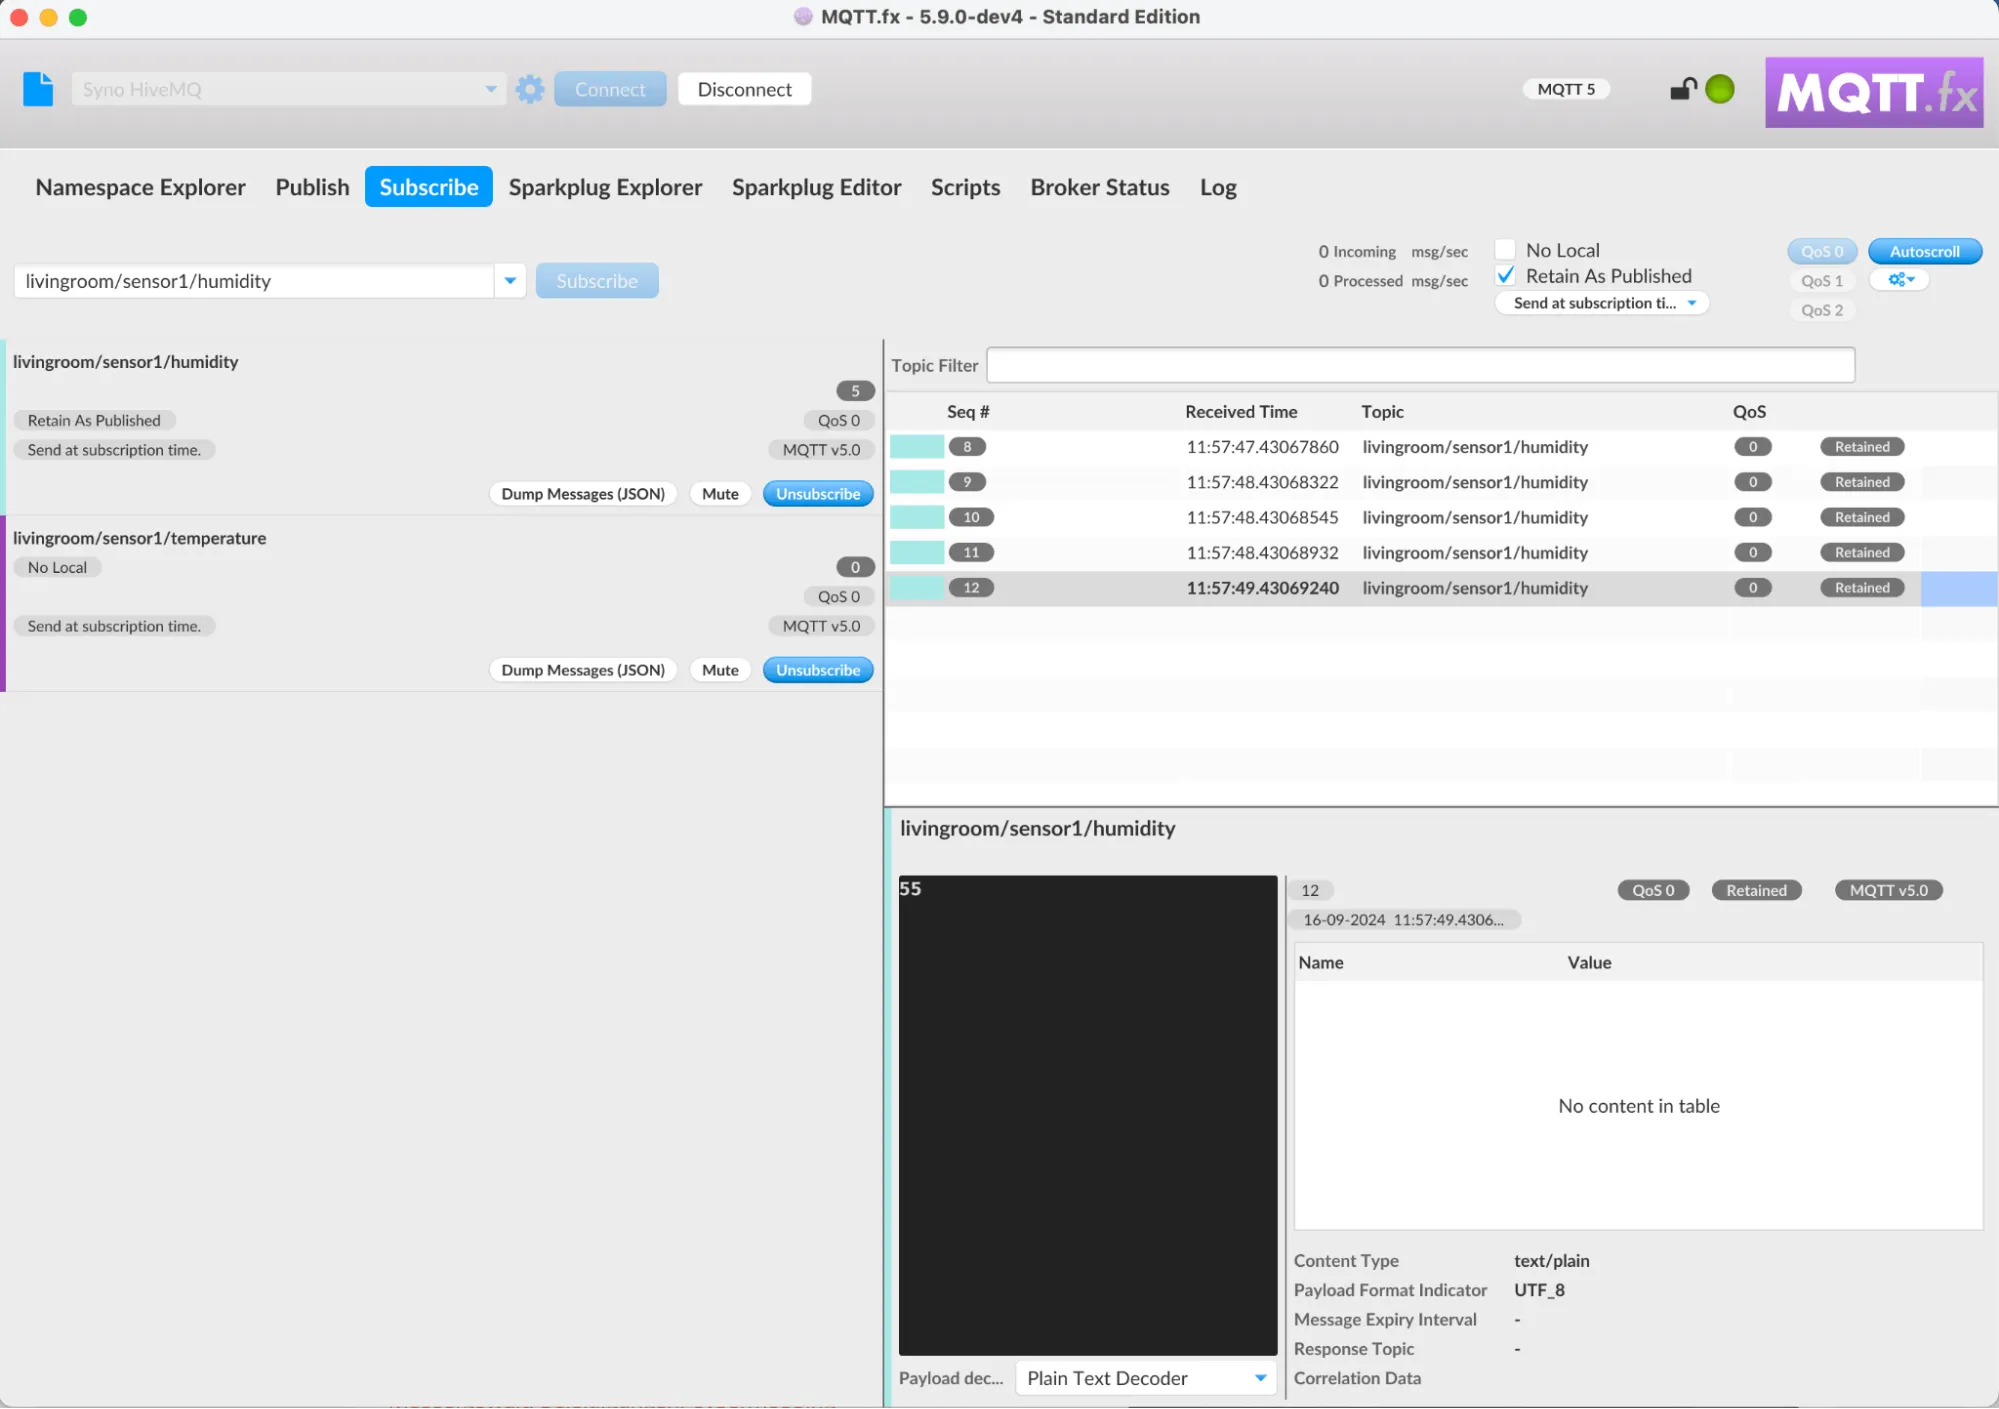This screenshot has height=1409, width=1999.
Task: Unsubscribe from livingroom/sensor1/temperature
Action: [818, 670]
